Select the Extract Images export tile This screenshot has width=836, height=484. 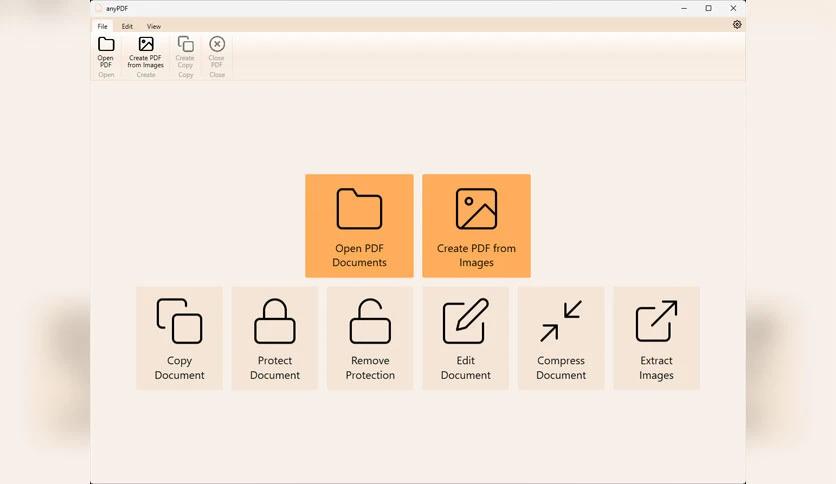pyautogui.click(x=656, y=338)
